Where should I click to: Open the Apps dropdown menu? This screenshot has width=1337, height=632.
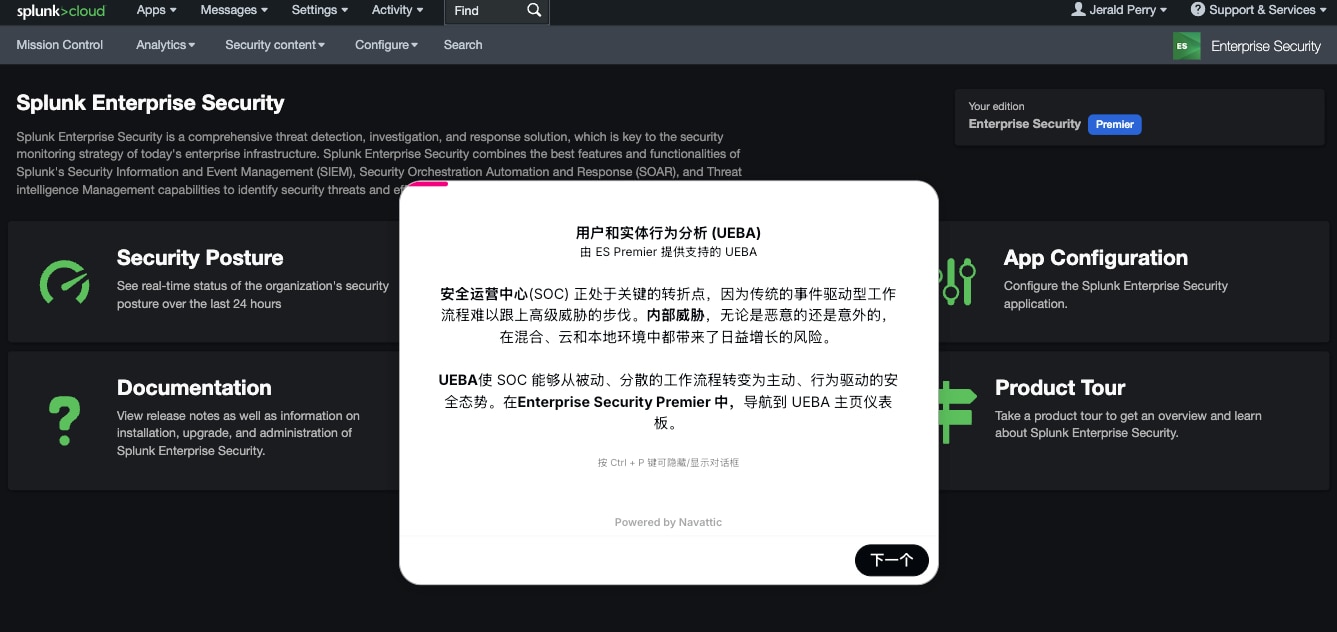point(156,10)
